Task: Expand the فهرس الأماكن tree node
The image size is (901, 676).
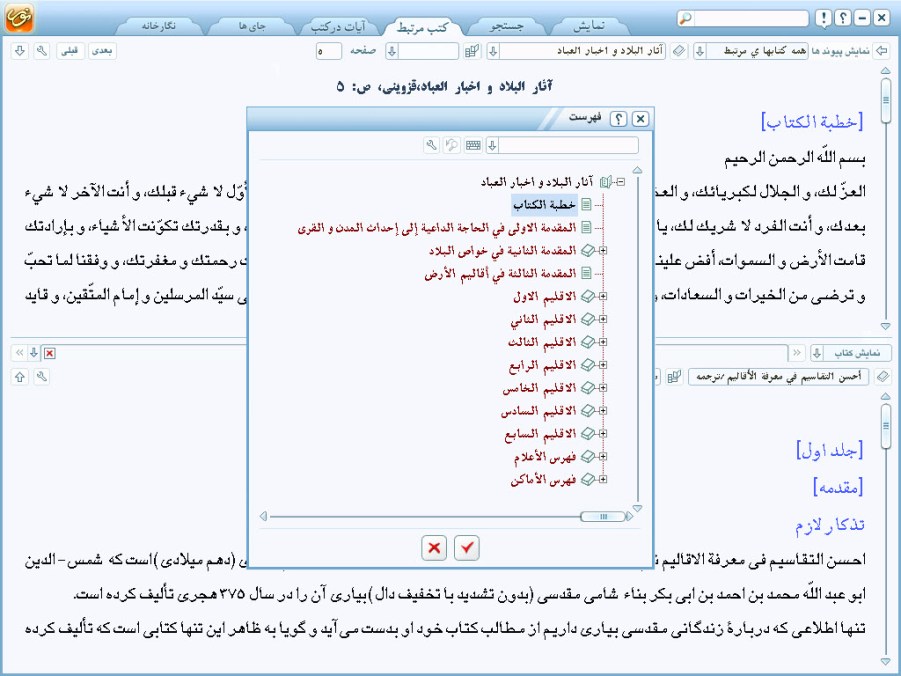Action: (603, 479)
